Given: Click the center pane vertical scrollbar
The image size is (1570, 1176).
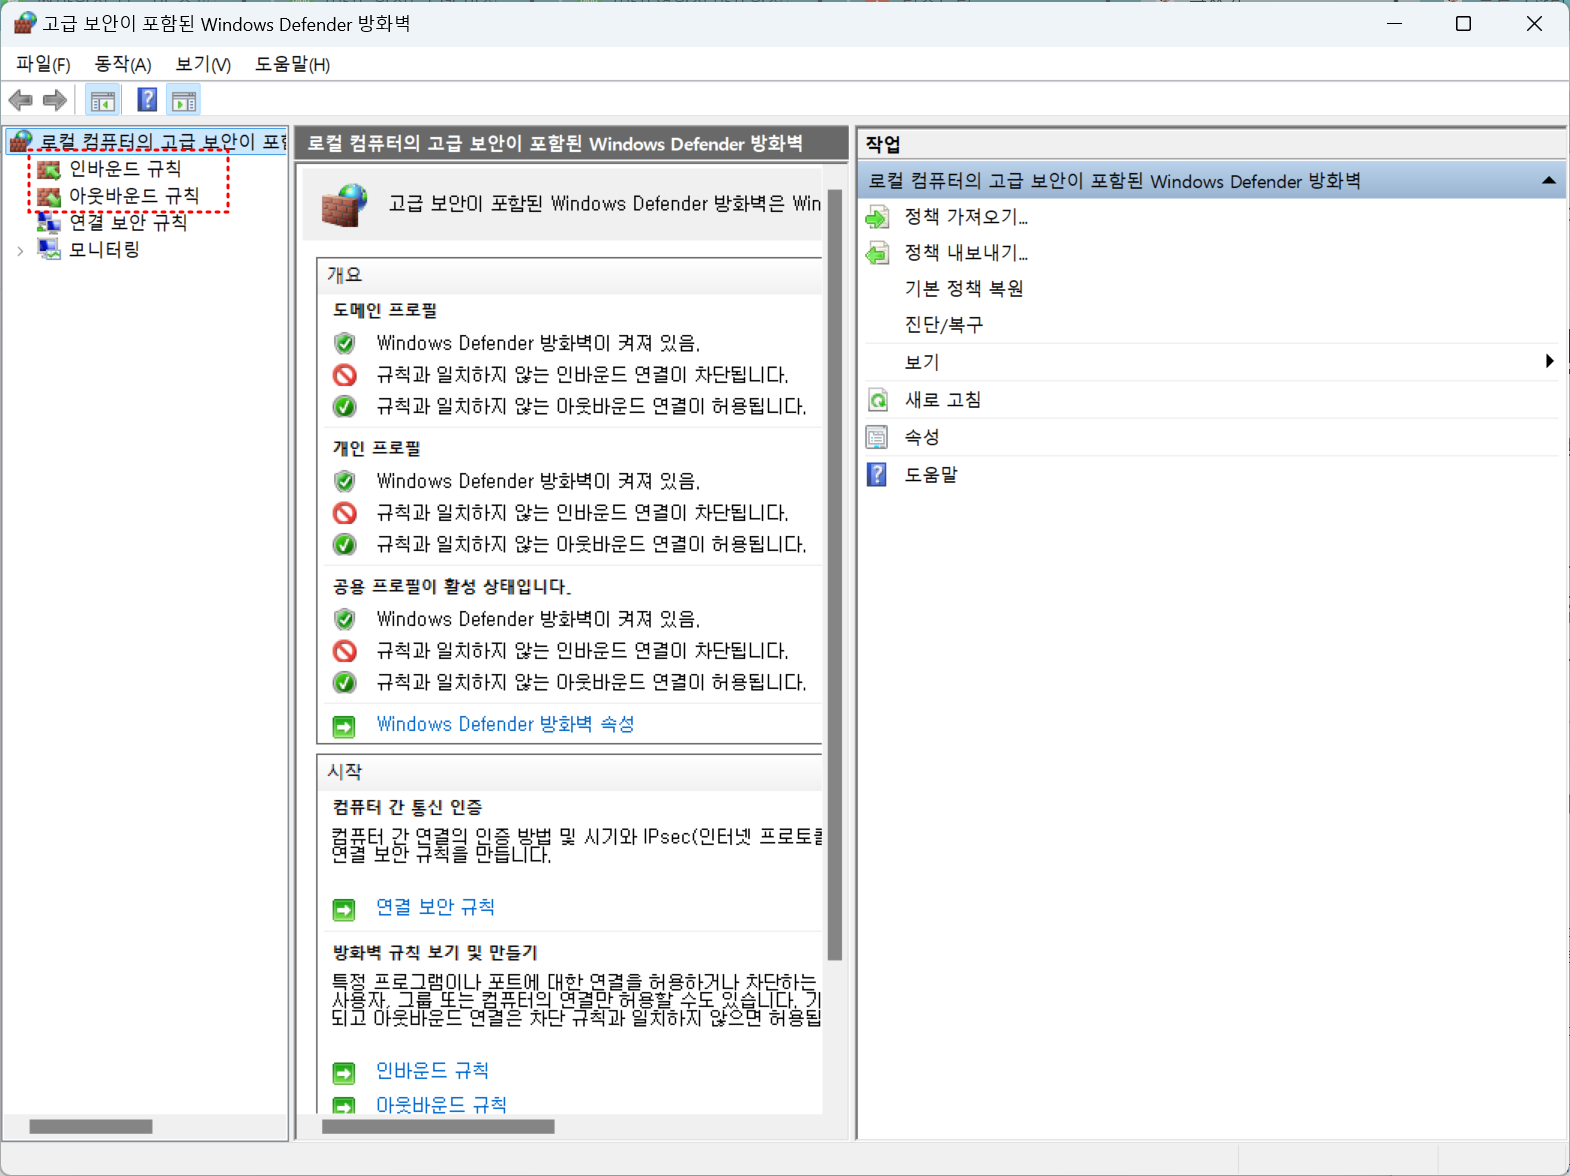Looking at the screenshot, I should pos(835,575).
